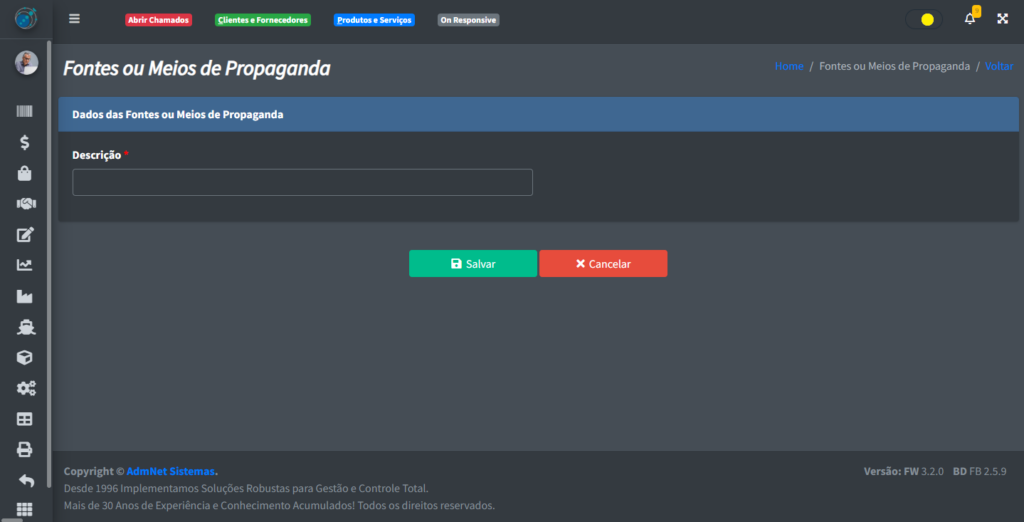Open the barcode sidebar icon
The width and height of the screenshot is (1024, 522).
(25, 112)
